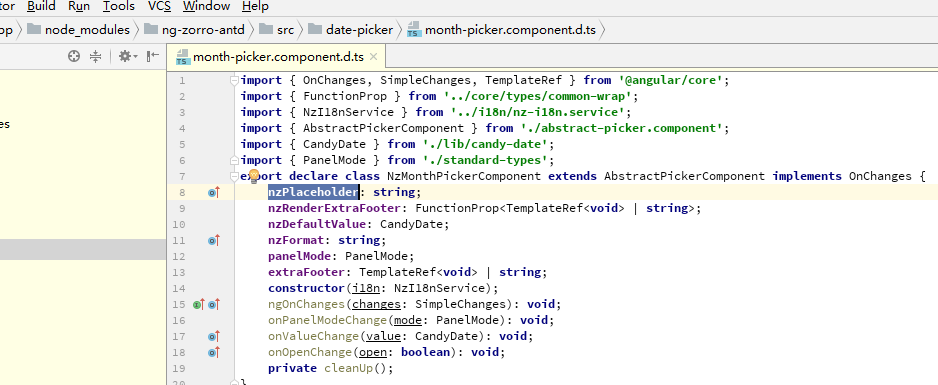Open the Run menu
The height and width of the screenshot is (385, 938).
point(79,7)
